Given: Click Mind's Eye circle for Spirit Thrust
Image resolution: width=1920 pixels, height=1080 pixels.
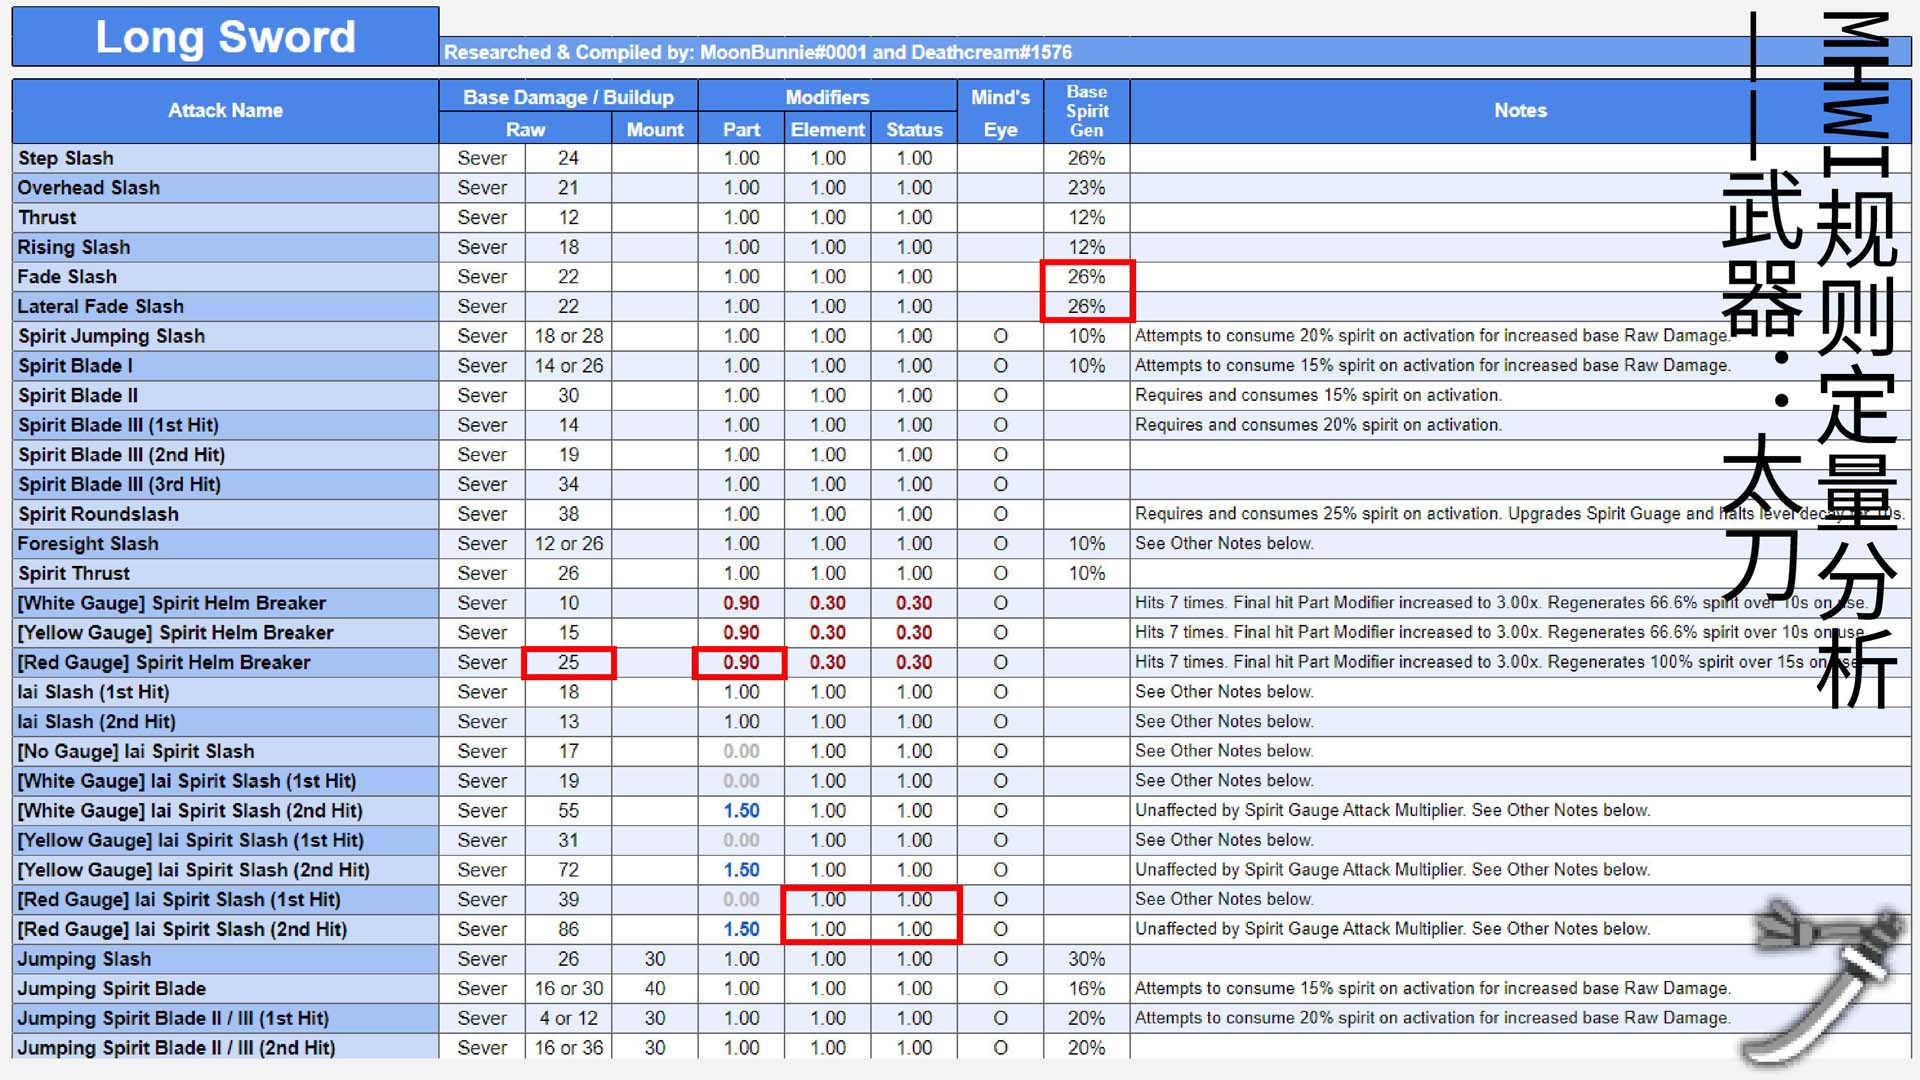Looking at the screenshot, I should point(1000,574).
